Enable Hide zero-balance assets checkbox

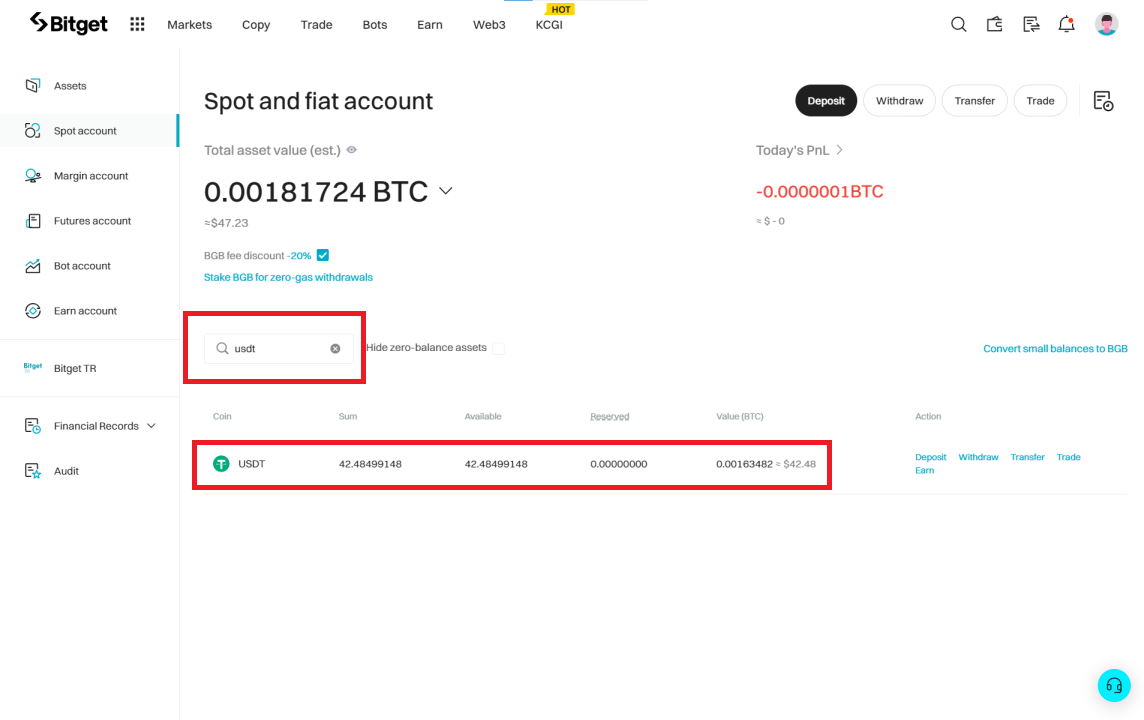498,348
